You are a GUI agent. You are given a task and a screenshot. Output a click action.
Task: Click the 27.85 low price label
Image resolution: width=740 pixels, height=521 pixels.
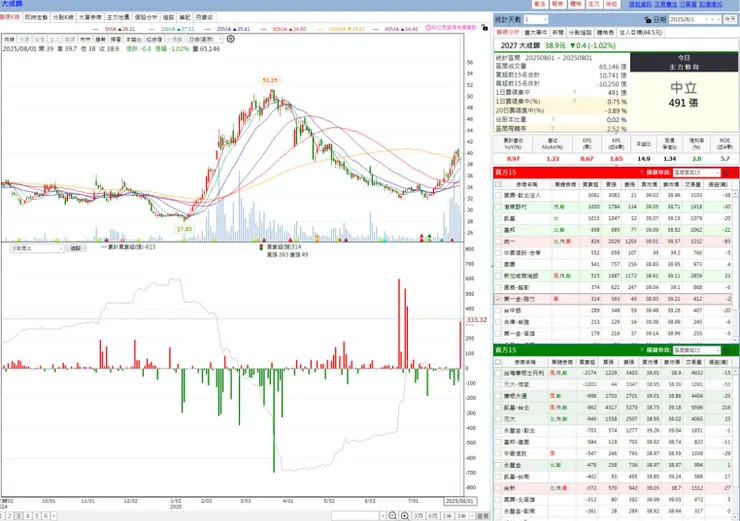pos(184,229)
